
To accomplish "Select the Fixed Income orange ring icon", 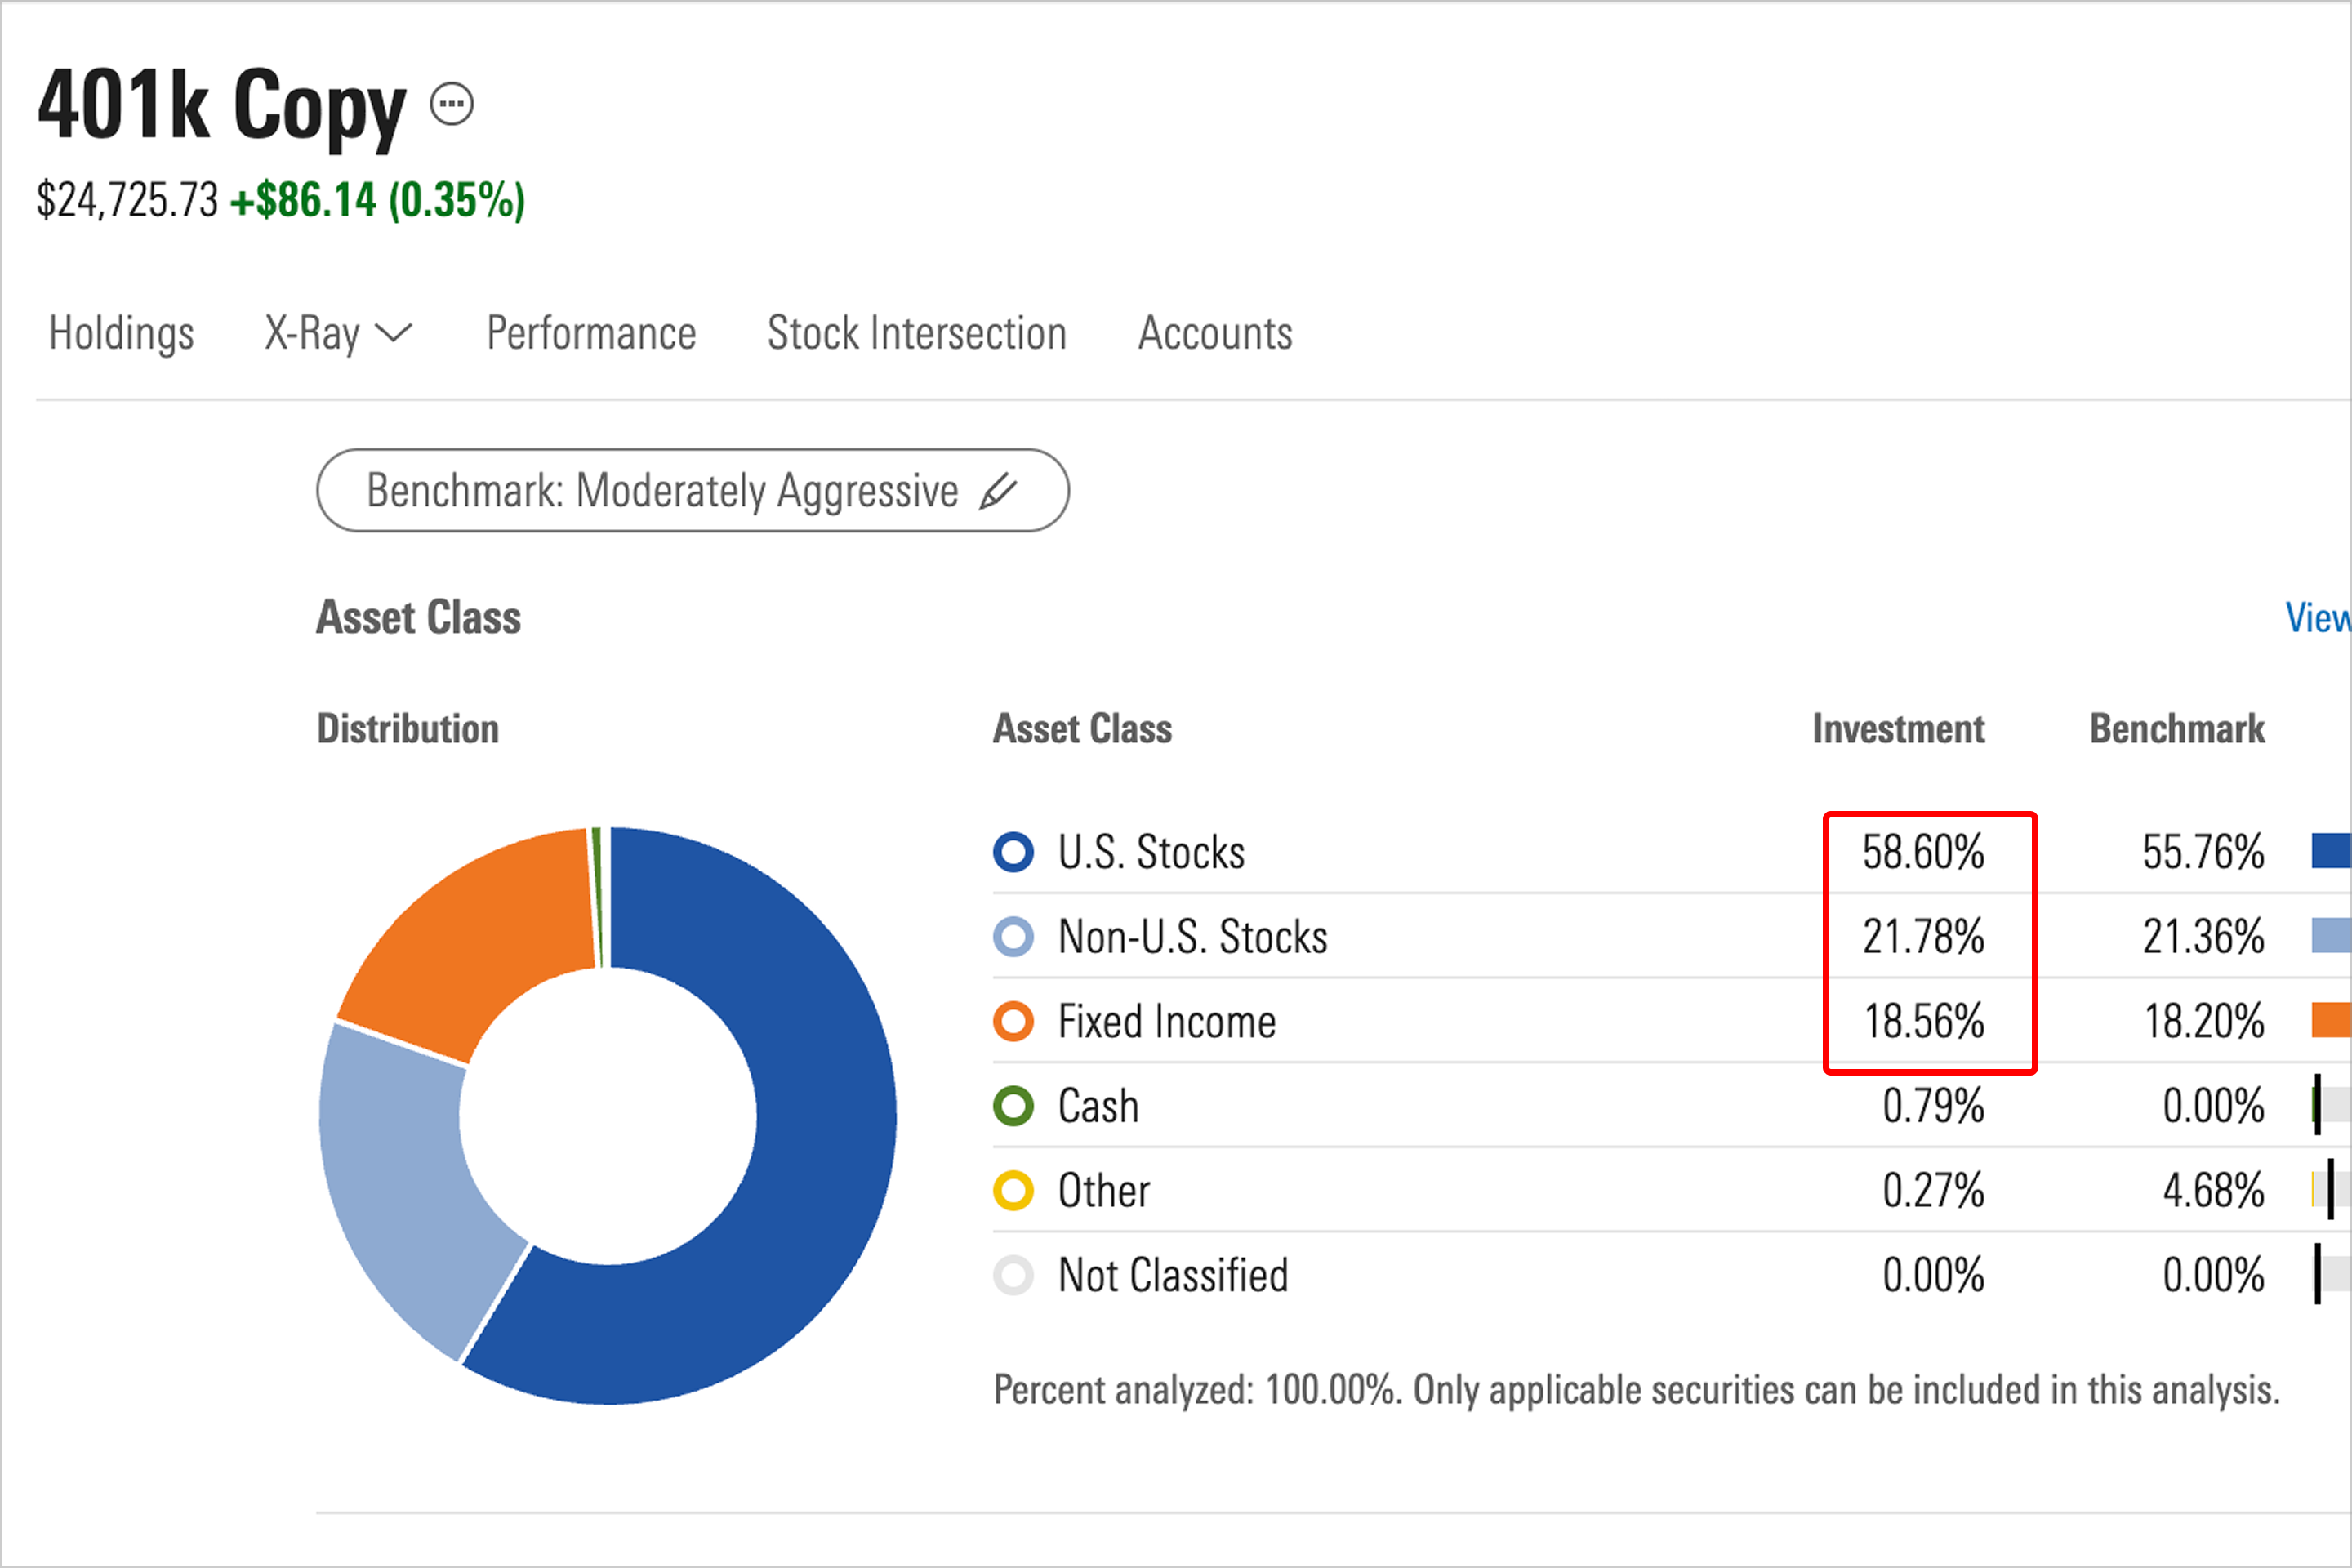I will click(x=1013, y=1022).
